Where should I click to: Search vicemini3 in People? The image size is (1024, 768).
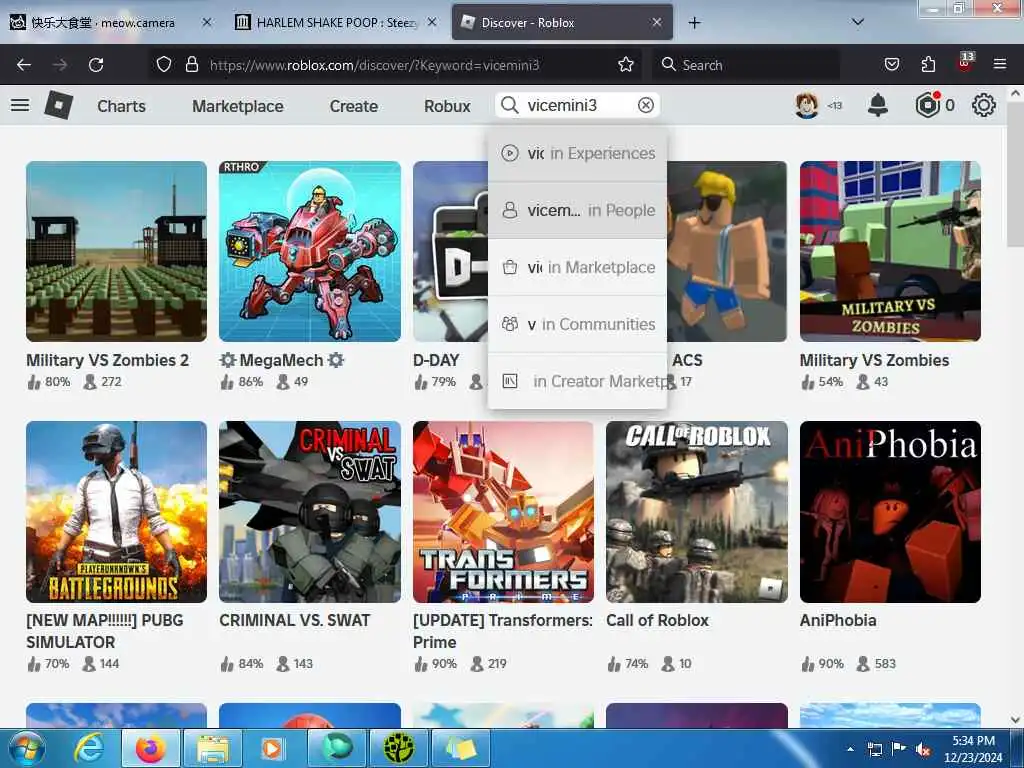click(x=577, y=210)
